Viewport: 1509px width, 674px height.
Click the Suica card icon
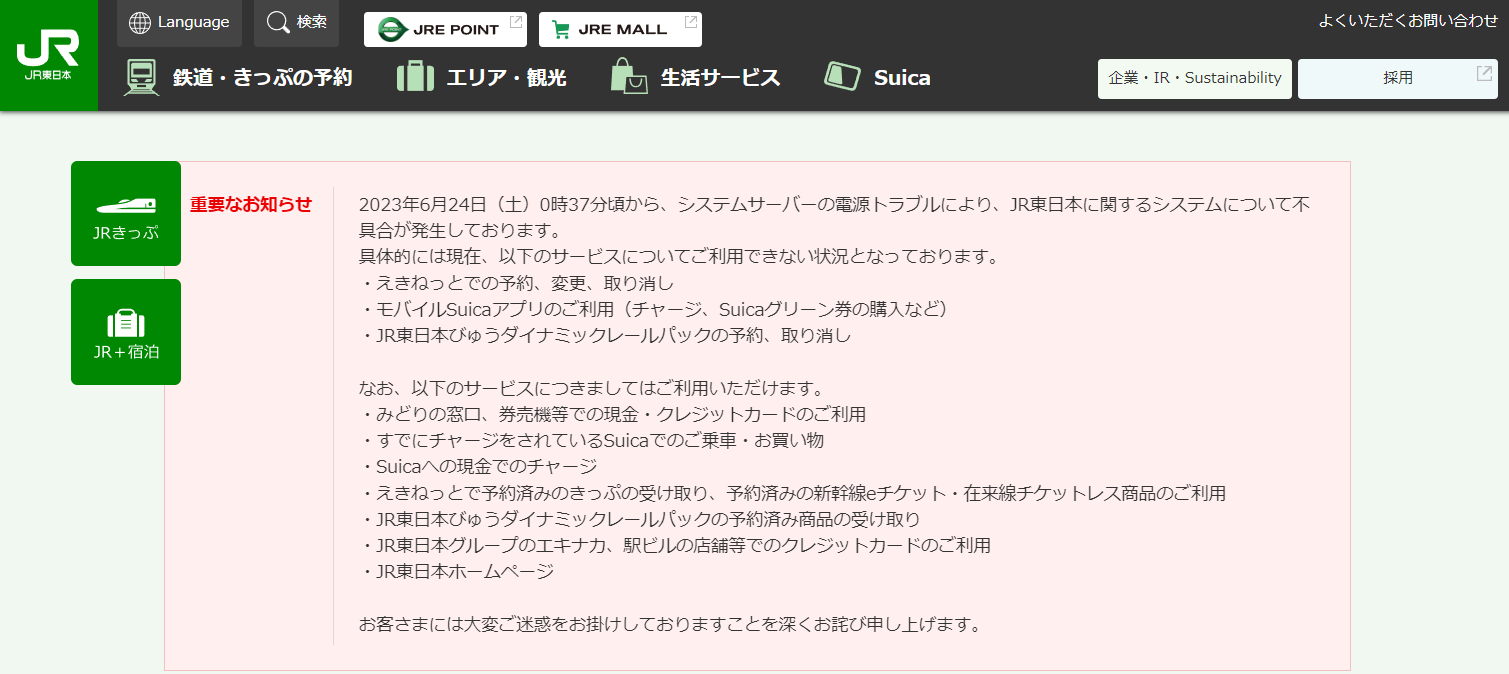coord(842,77)
